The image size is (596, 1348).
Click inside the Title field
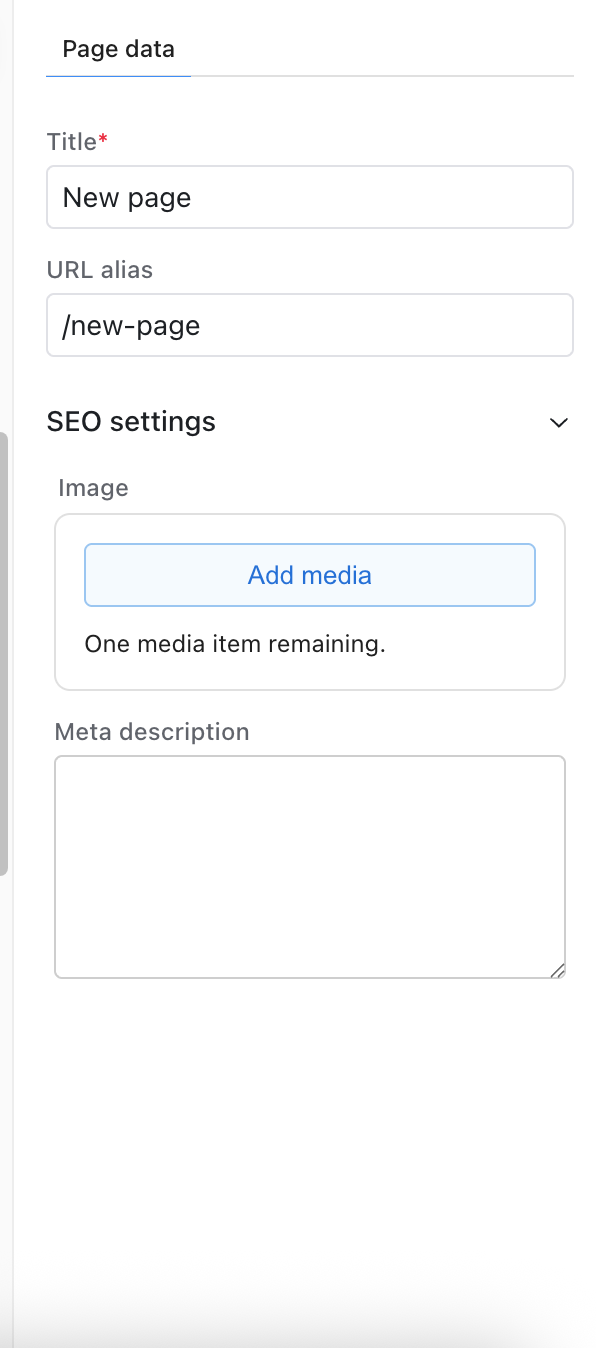[x=310, y=197]
